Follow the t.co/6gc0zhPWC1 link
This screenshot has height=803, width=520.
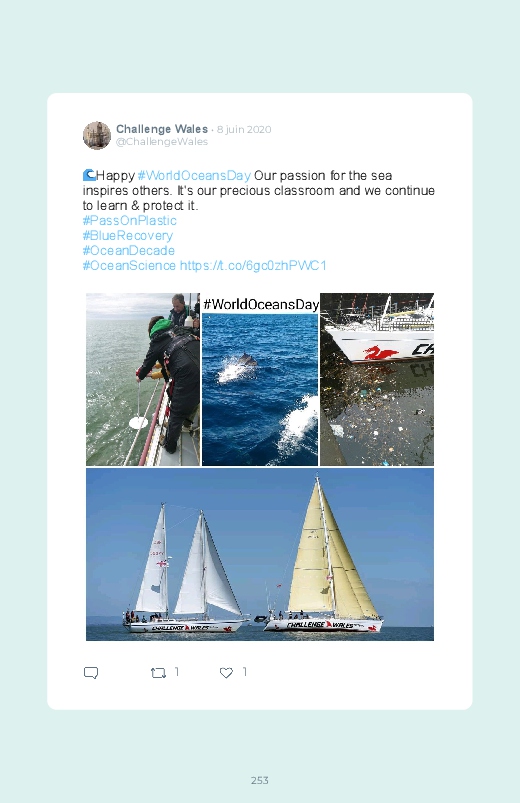(253, 265)
